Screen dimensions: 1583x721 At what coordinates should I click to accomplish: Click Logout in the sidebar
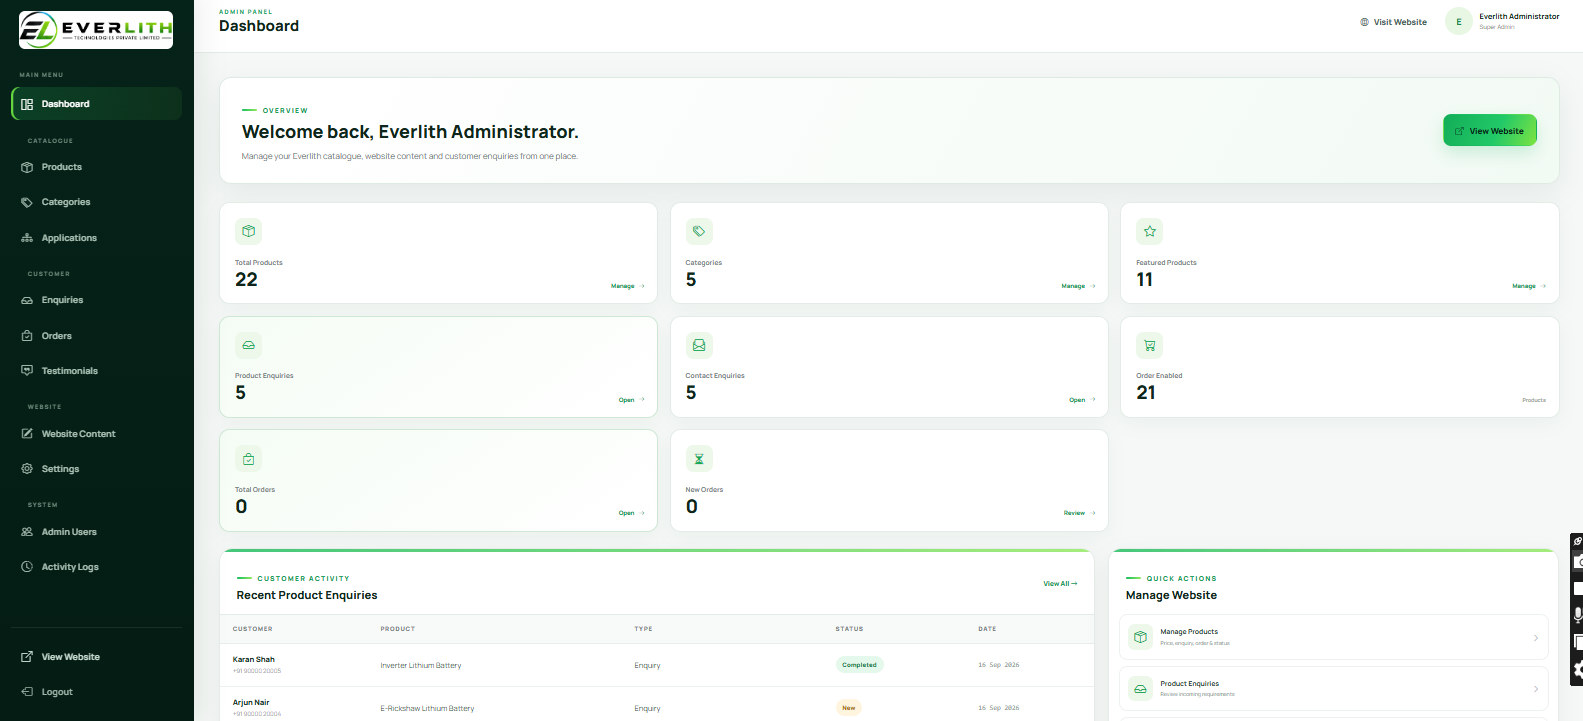pos(96,692)
